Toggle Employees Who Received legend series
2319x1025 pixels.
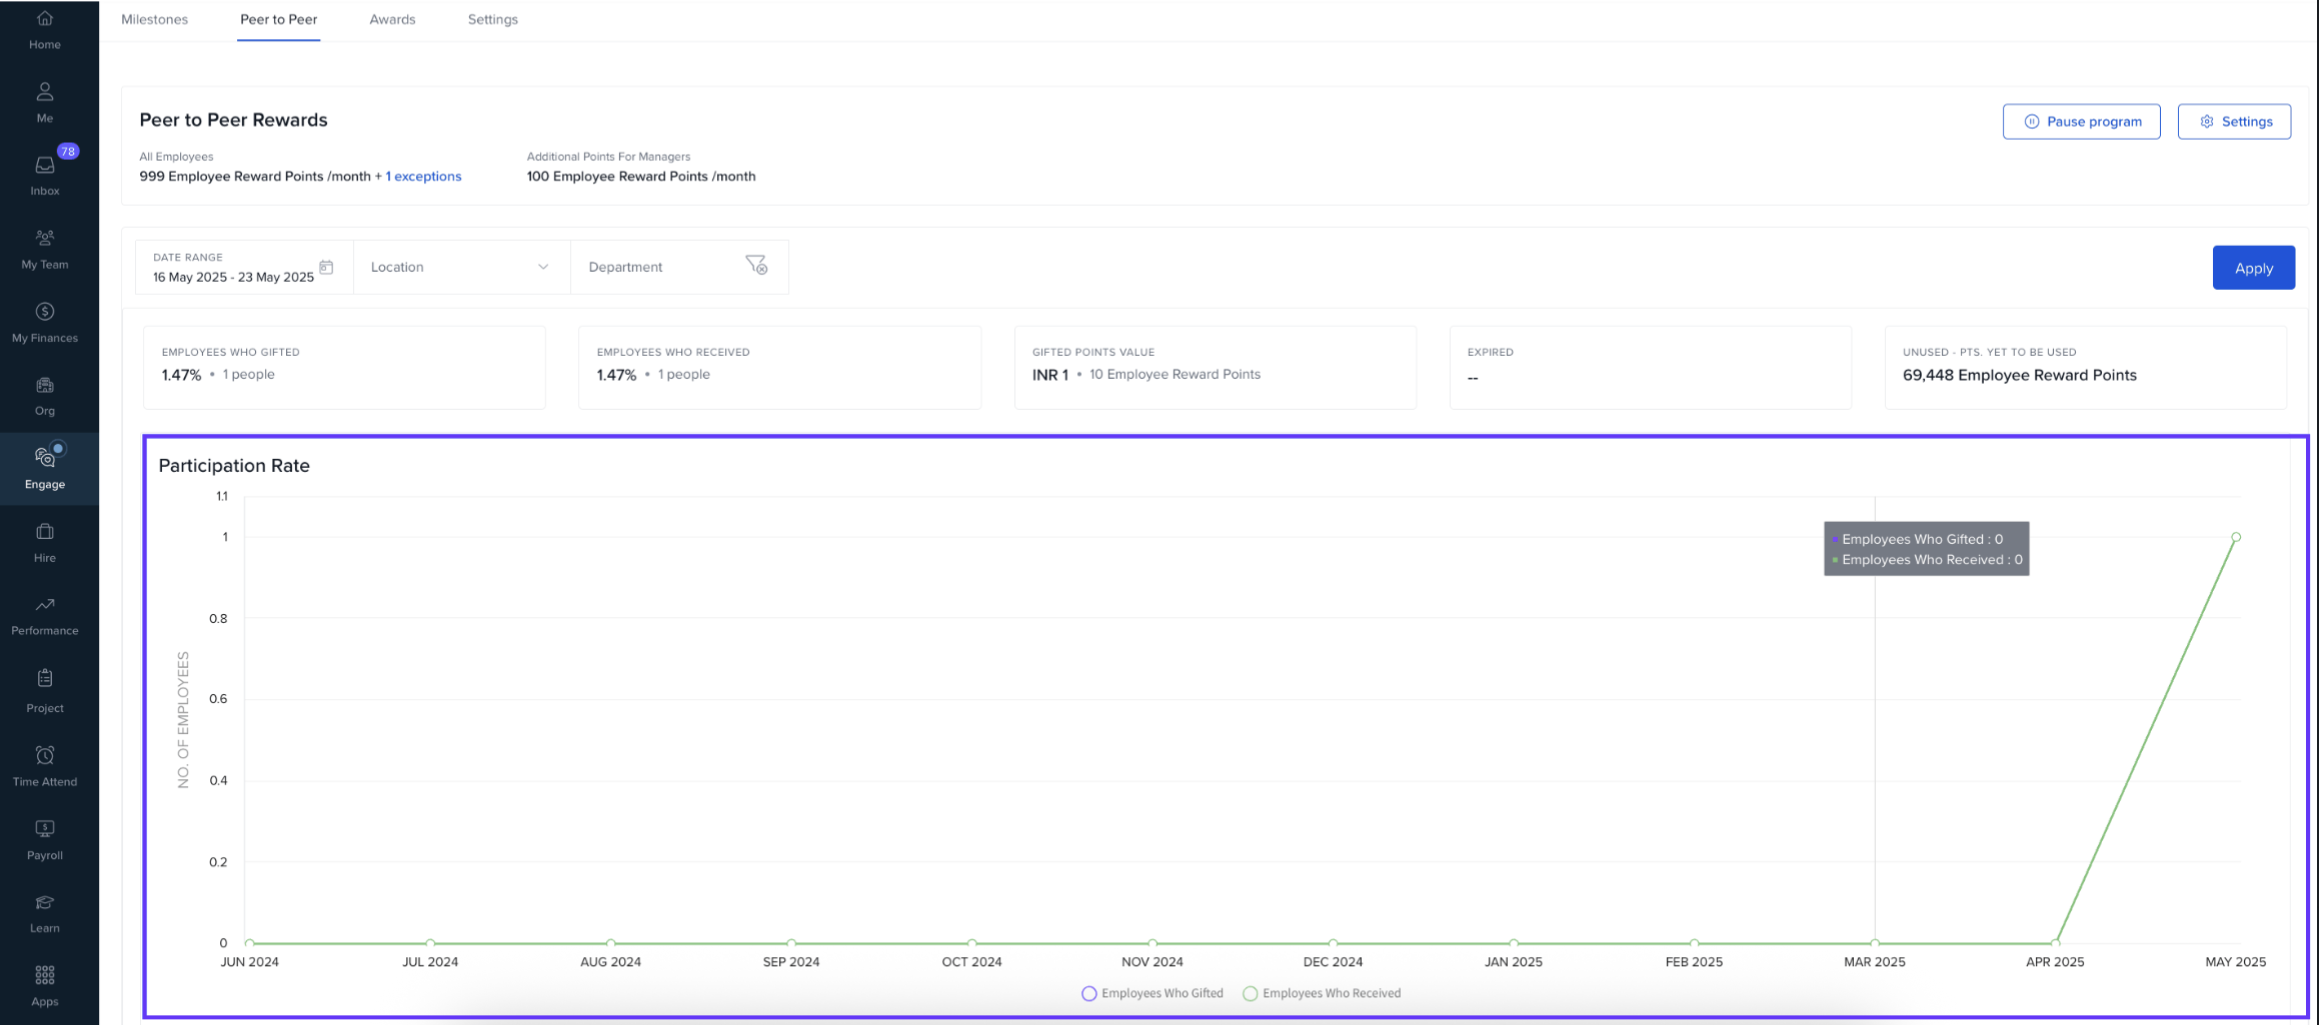(1322, 994)
